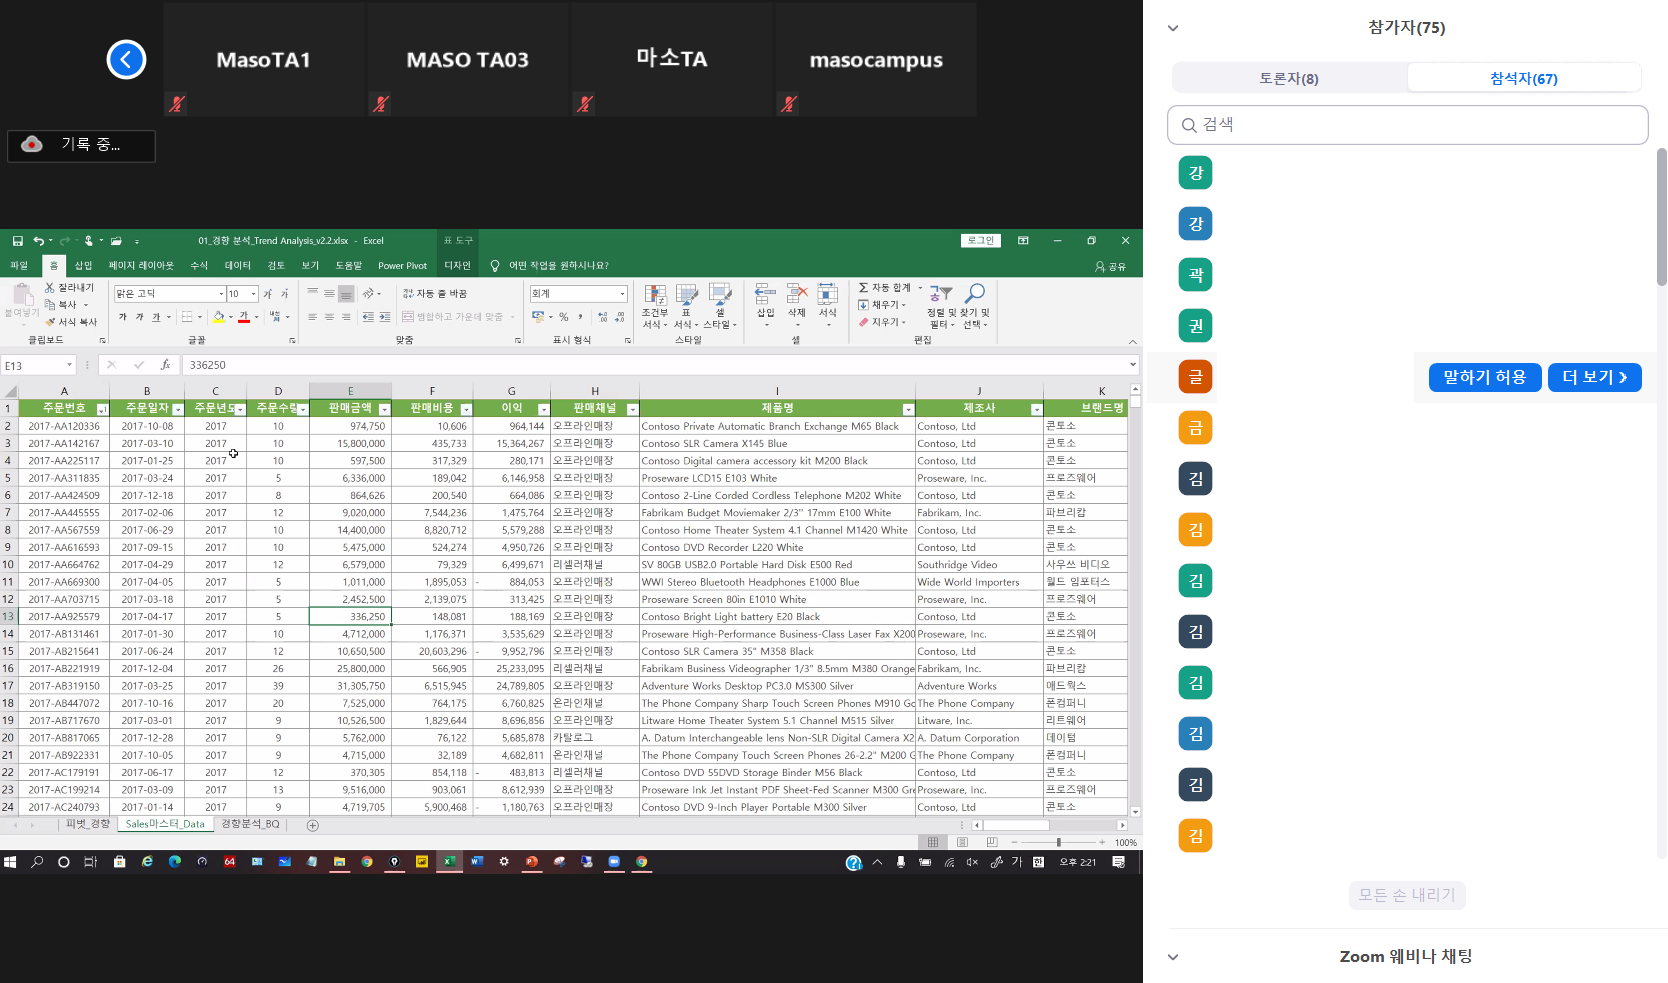Toggle bold formatting in the font group
This screenshot has width=1668, height=983.
point(123,317)
